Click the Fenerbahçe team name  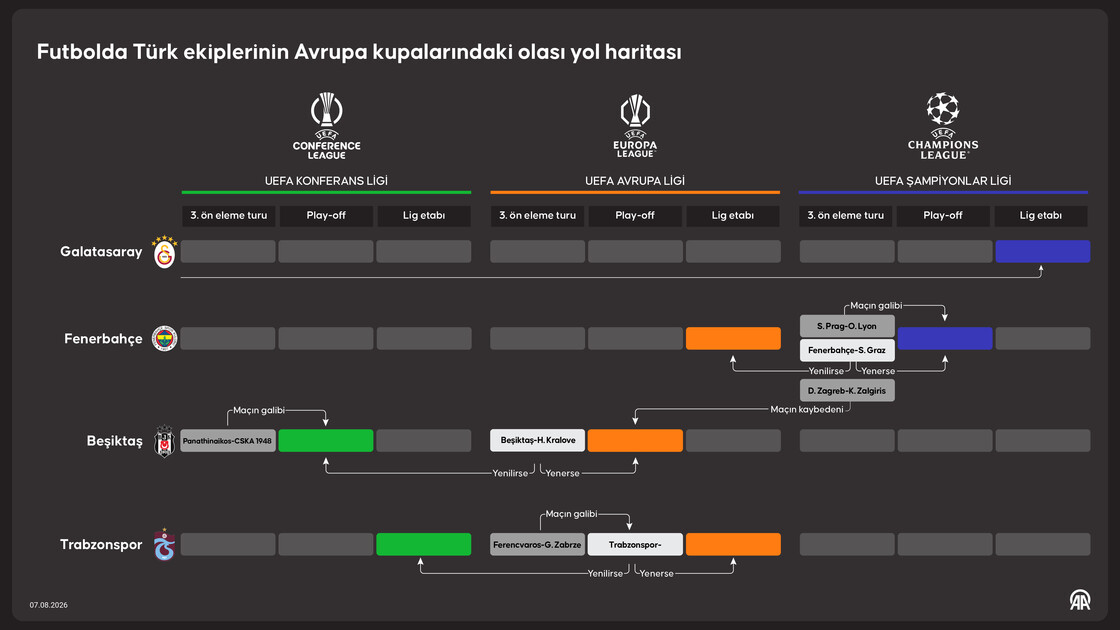point(104,339)
